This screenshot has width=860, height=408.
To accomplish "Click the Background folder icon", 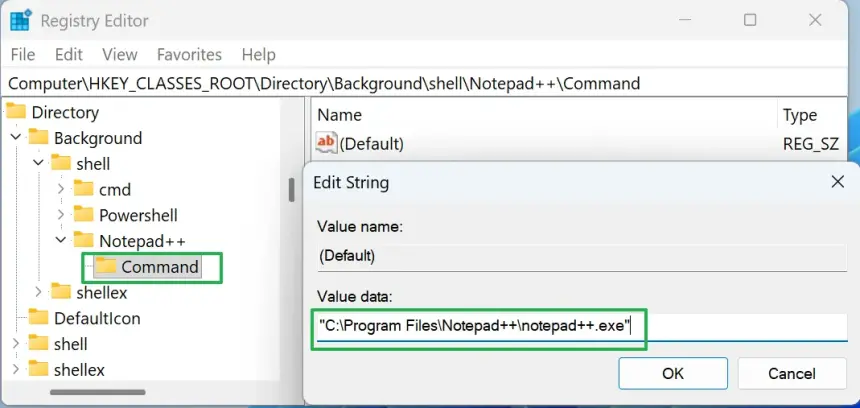I will (38, 138).
